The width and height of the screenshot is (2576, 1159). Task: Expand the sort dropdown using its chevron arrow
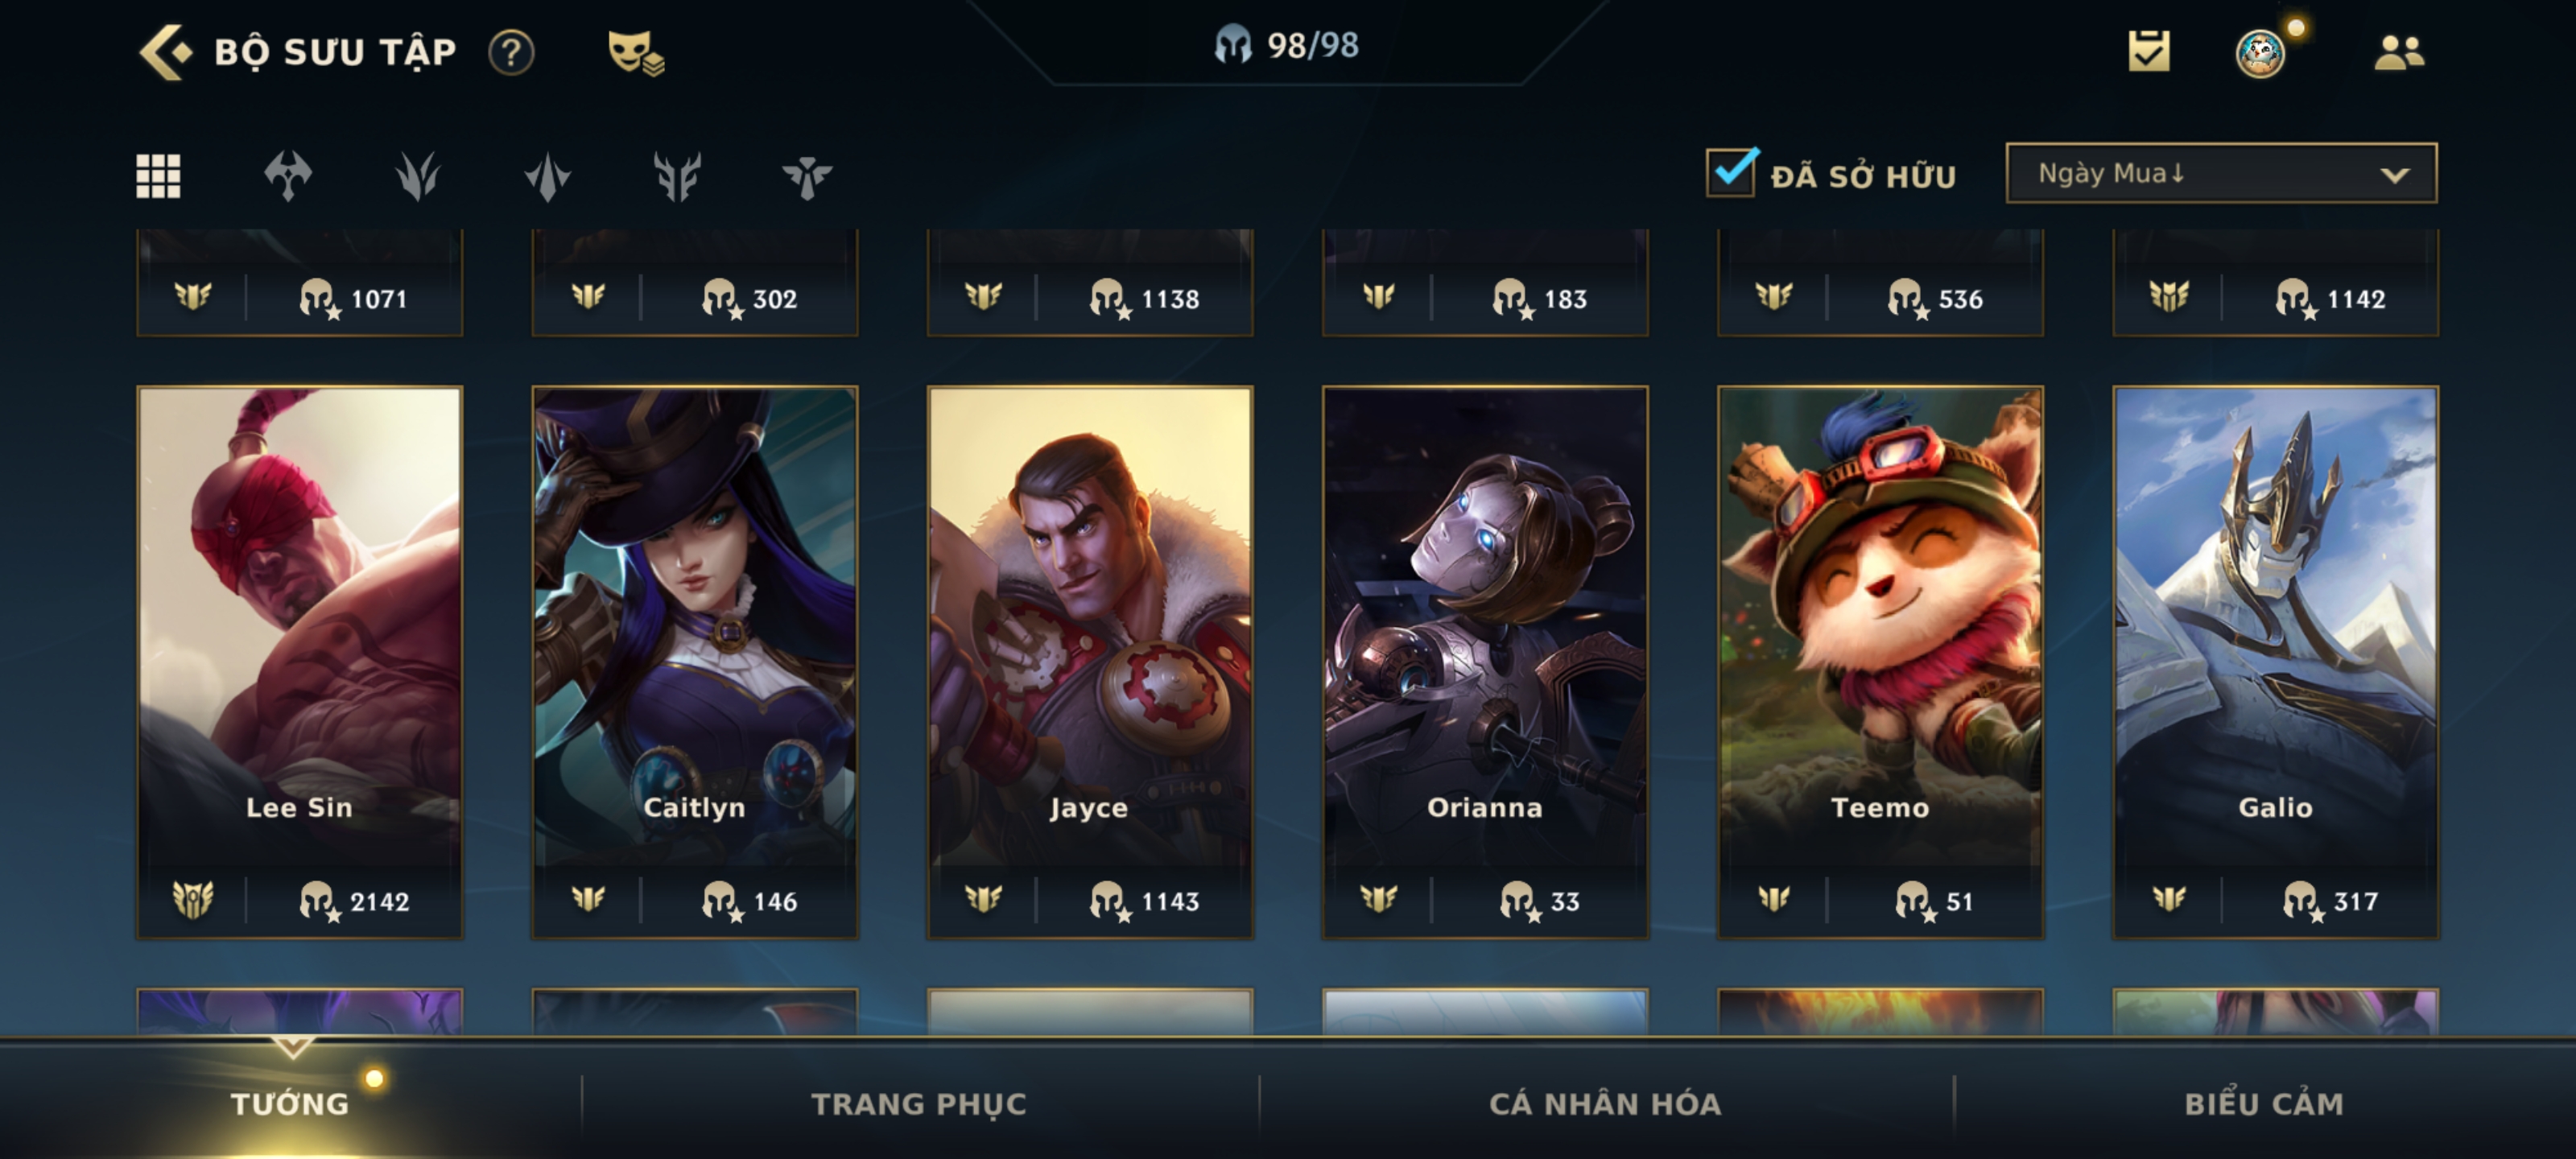coord(2394,175)
